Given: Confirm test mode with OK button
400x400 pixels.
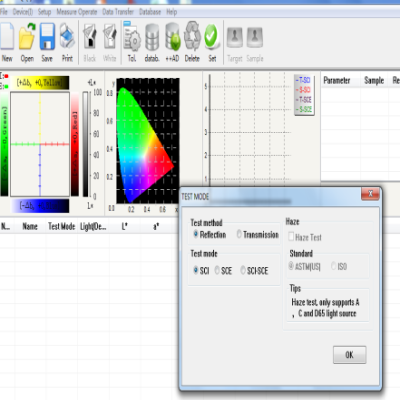Looking at the screenshot, I should (349, 355).
